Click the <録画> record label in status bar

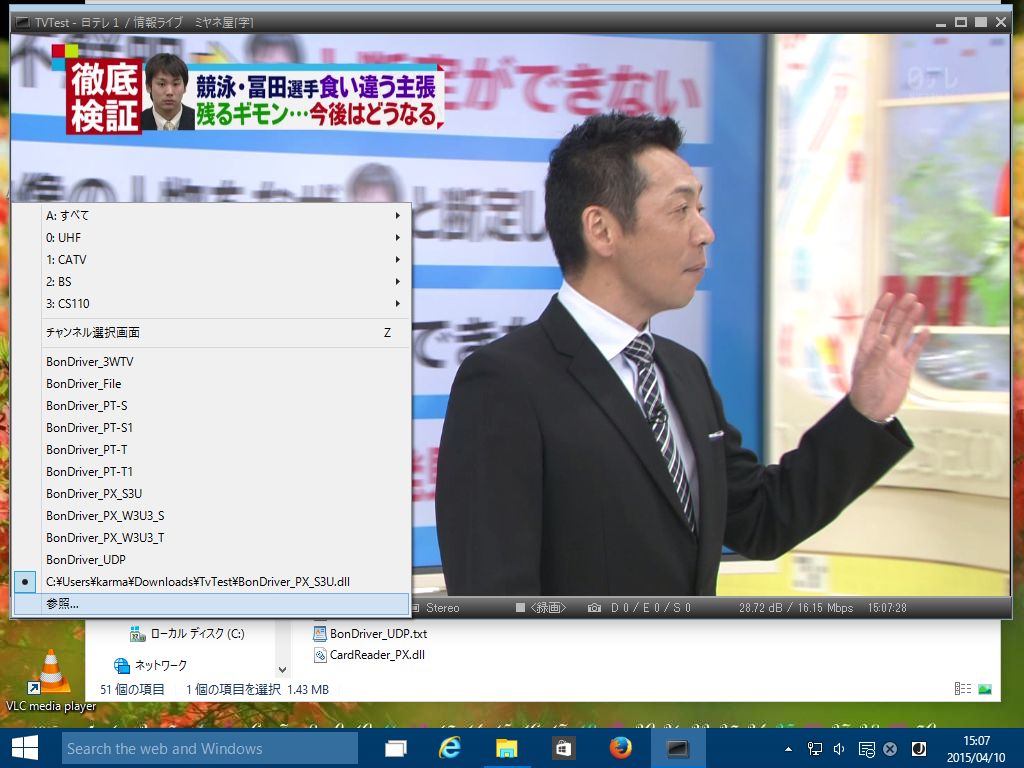[548, 608]
